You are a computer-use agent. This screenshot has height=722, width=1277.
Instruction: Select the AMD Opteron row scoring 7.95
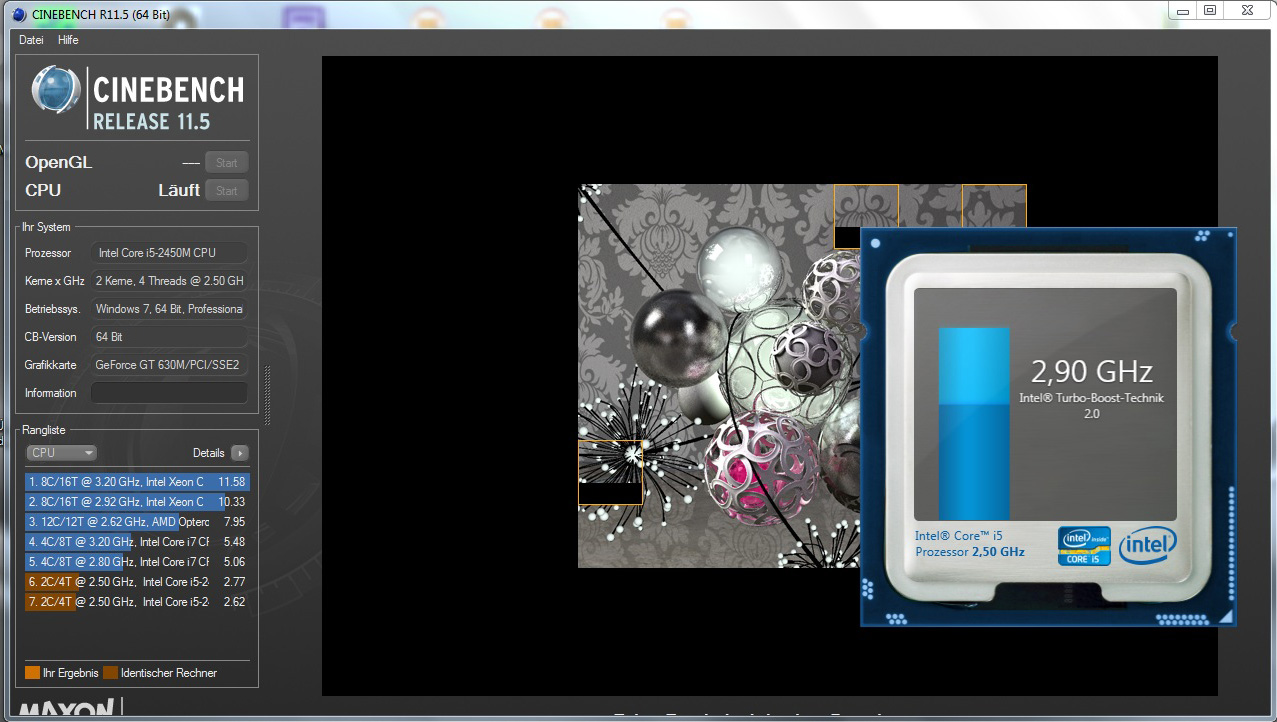coord(137,522)
